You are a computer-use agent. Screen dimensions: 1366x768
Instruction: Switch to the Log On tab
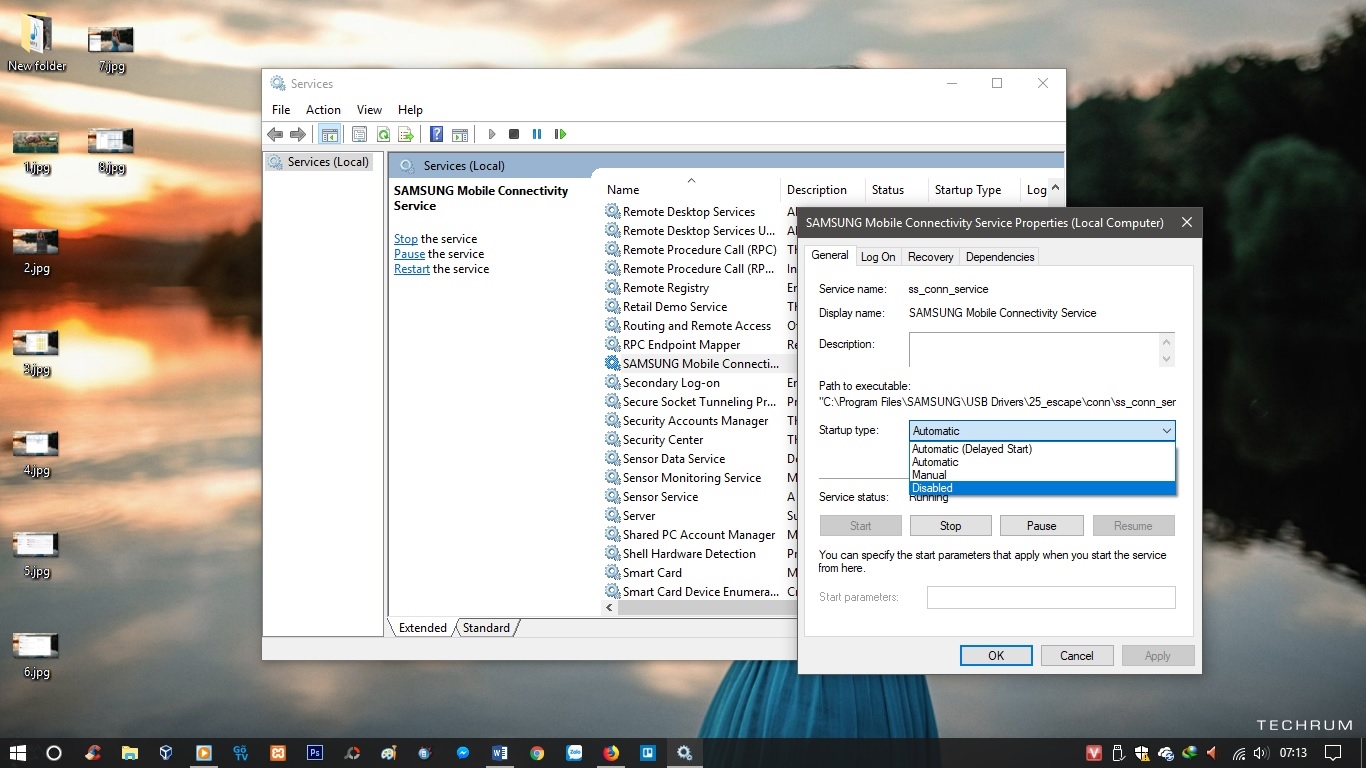[878, 257]
